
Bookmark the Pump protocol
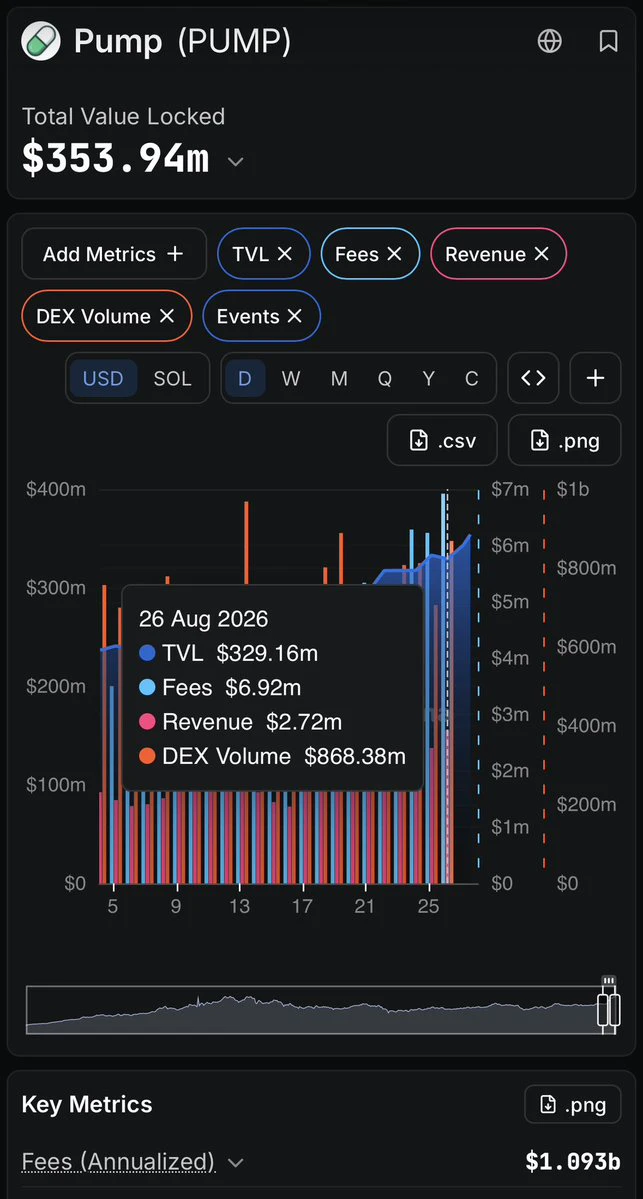[609, 41]
